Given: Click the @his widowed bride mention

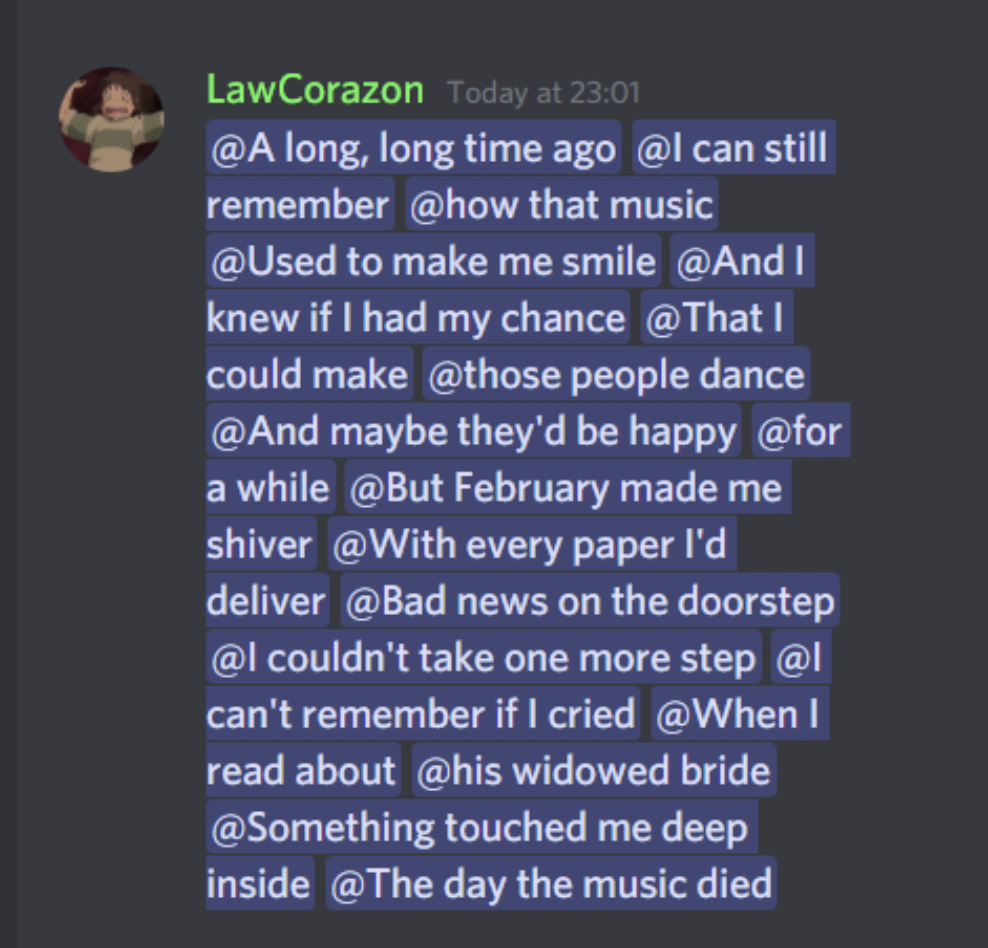Looking at the screenshot, I should pyautogui.click(x=594, y=771).
